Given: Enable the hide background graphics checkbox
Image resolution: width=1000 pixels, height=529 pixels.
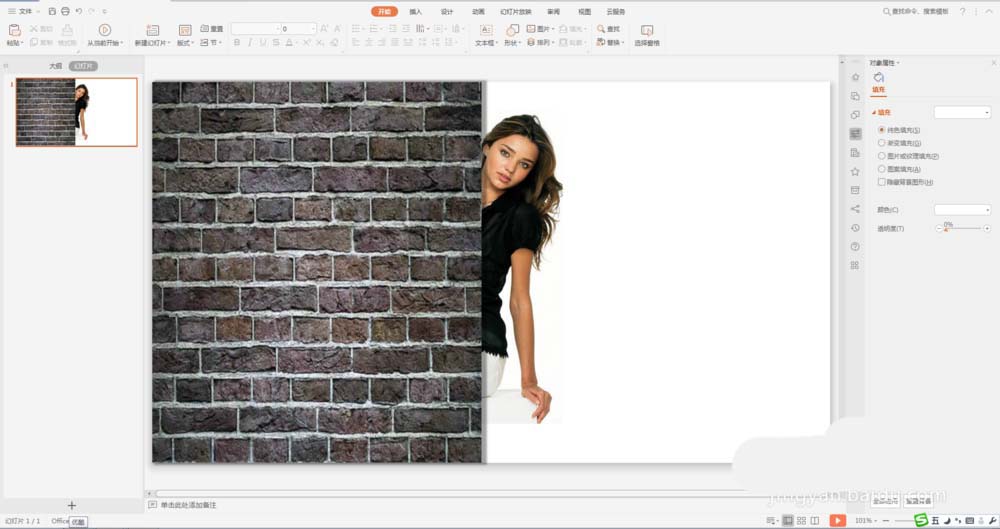Looking at the screenshot, I should (881, 182).
